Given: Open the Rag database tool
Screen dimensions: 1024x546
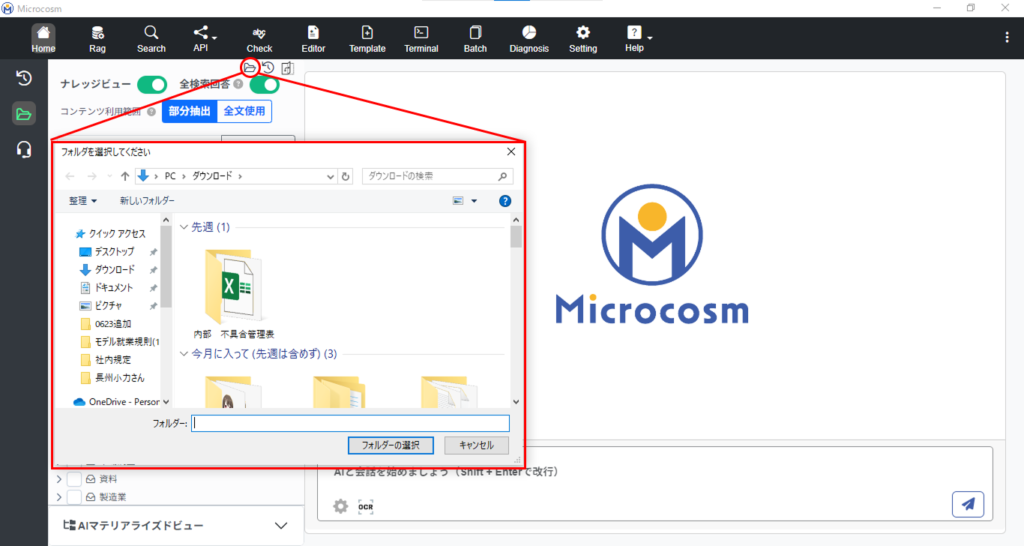Looking at the screenshot, I should point(97,39).
